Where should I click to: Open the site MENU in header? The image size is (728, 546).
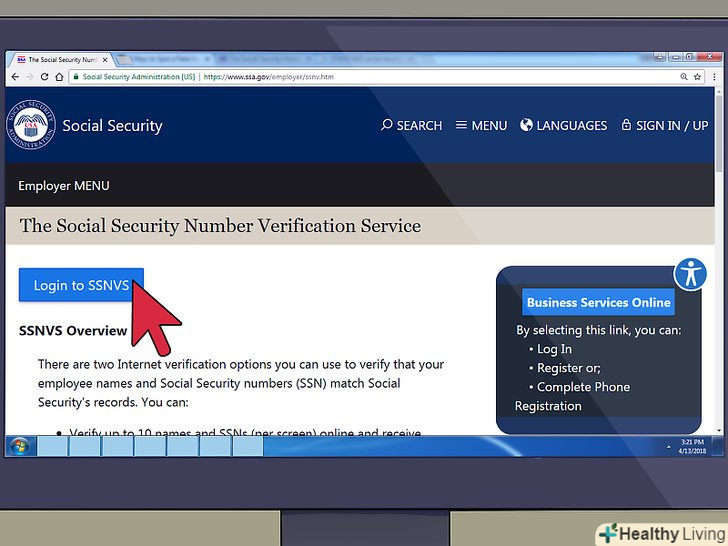(x=481, y=125)
